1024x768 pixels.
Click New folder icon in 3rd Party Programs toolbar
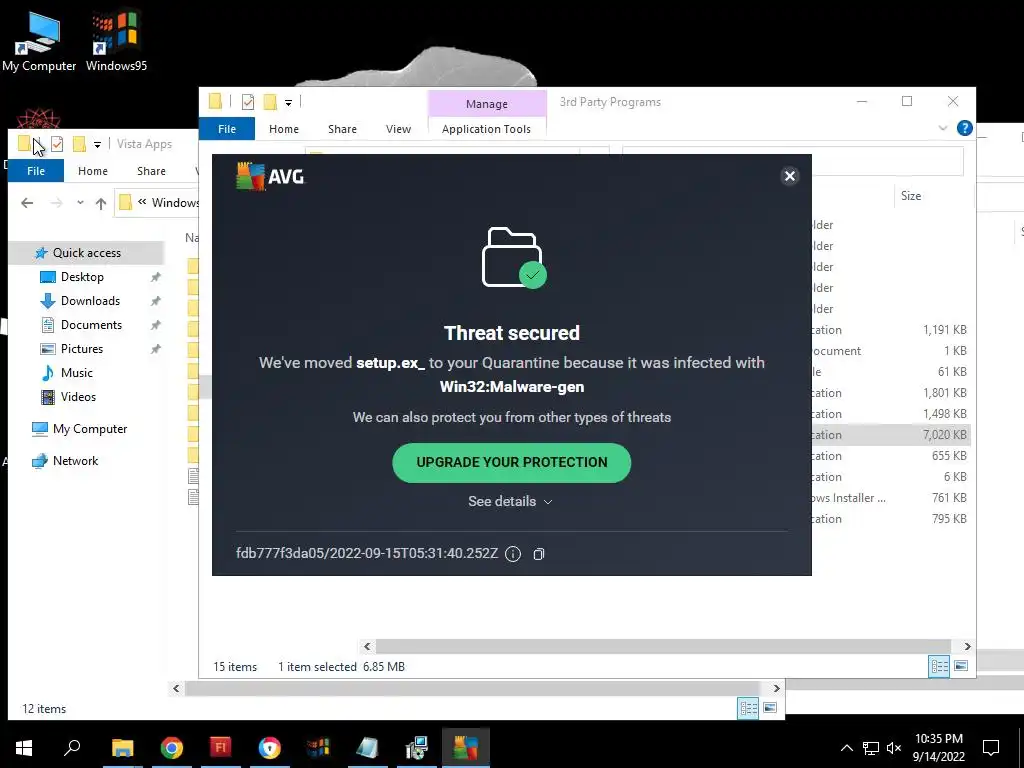pyautogui.click(x=270, y=102)
